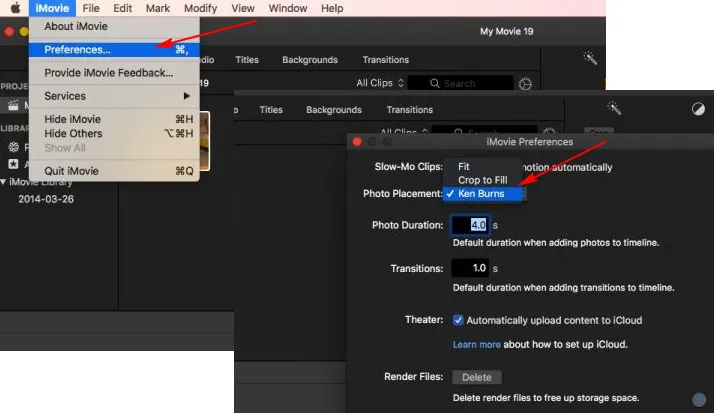Open the All Clips filter dropdown
Viewport: 715px width, 413px height.
point(380,83)
